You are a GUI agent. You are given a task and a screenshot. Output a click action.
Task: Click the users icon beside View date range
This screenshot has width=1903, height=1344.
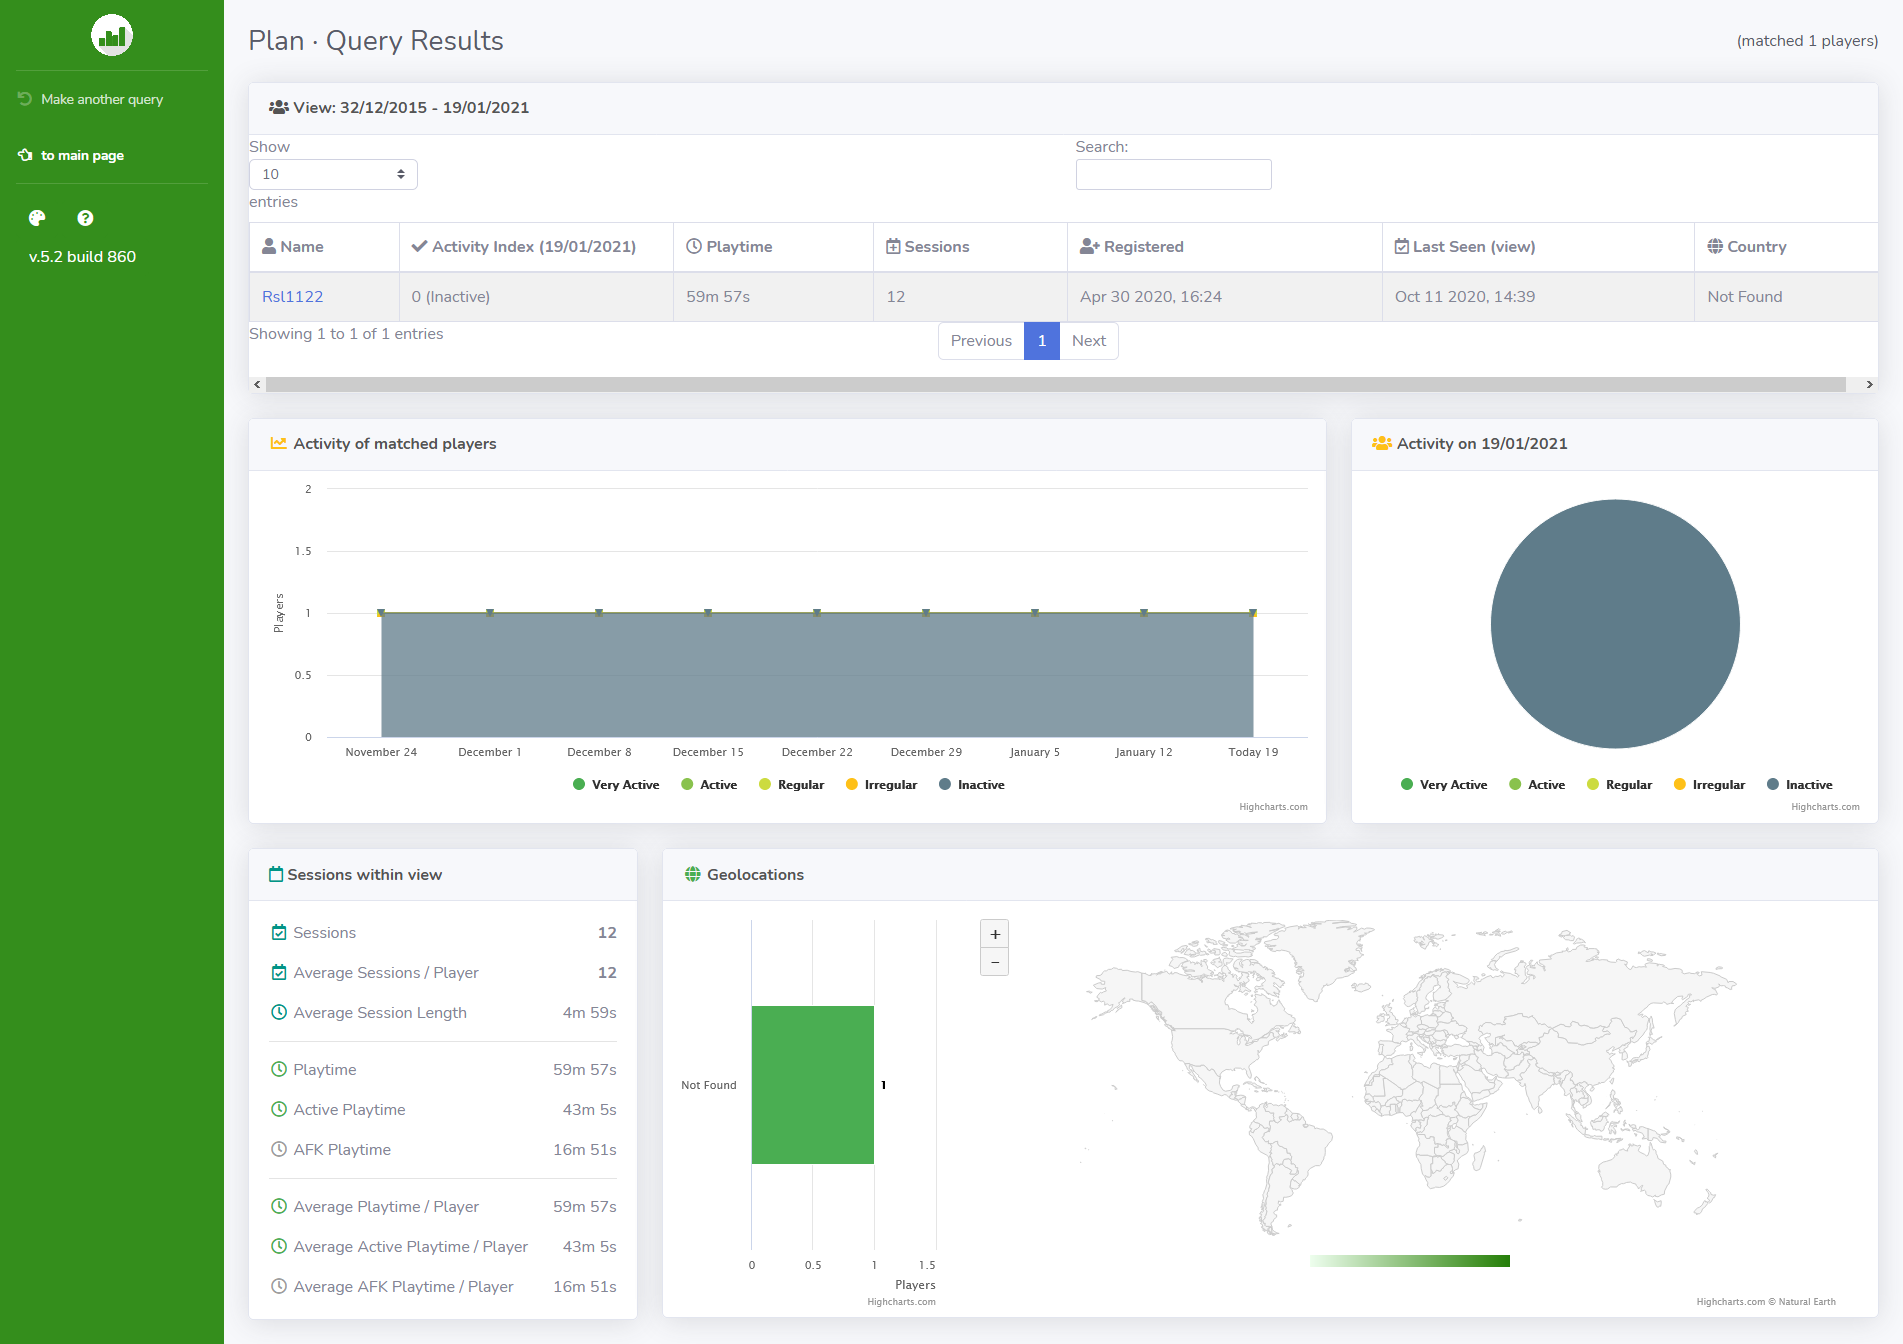tap(279, 108)
